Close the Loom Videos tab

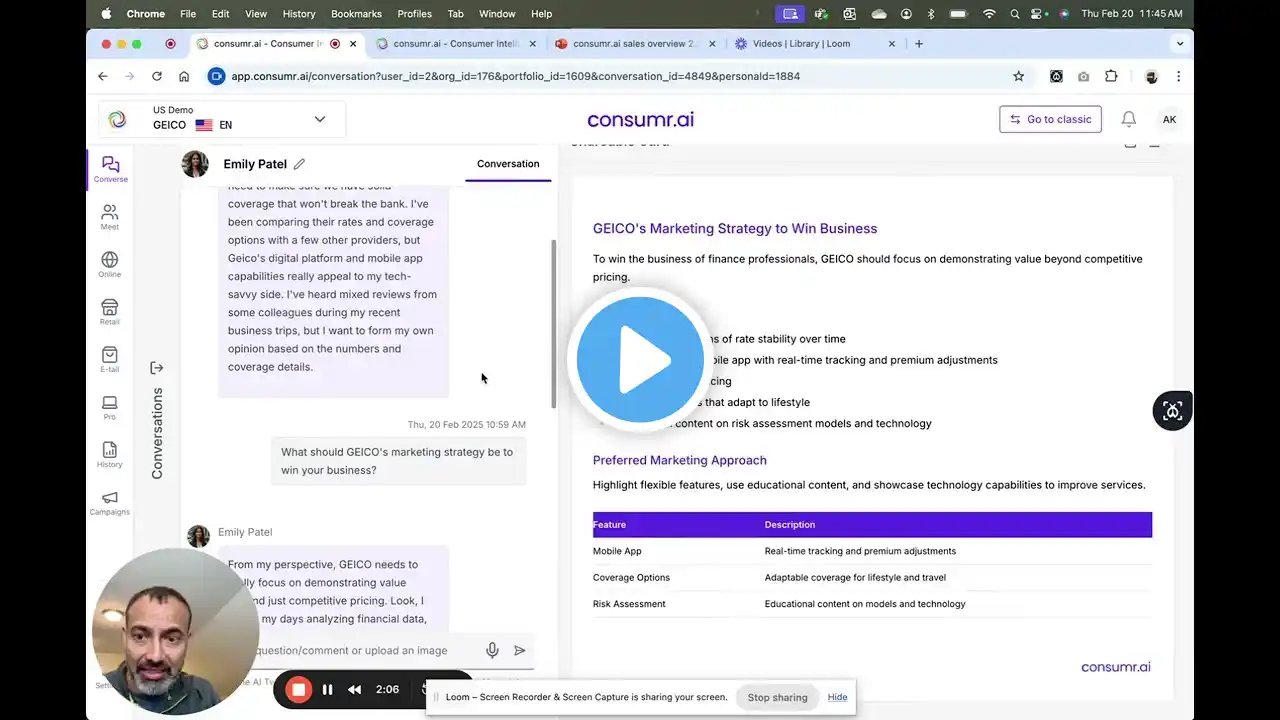click(x=892, y=44)
